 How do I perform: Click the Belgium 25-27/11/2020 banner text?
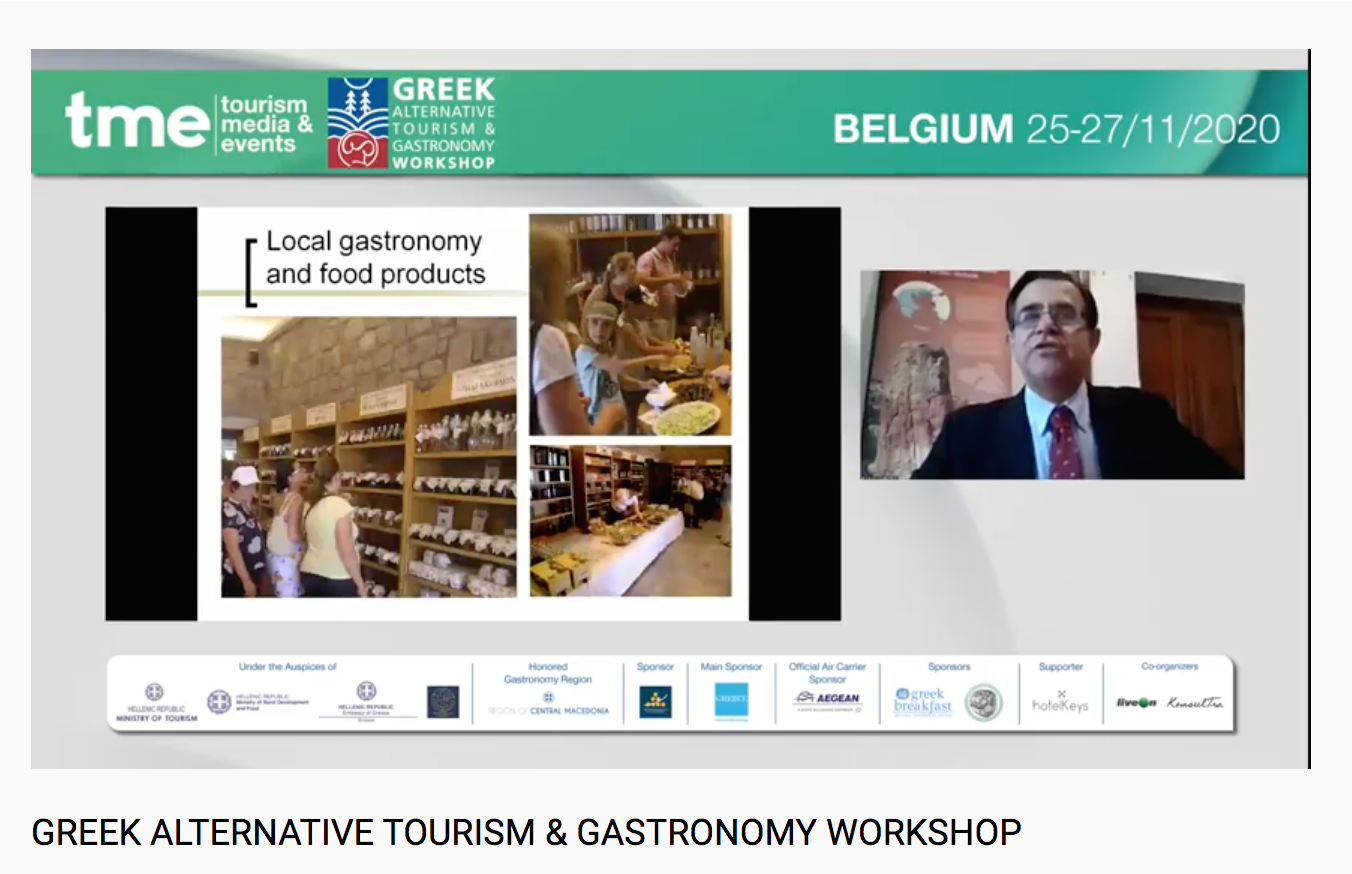point(1056,129)
